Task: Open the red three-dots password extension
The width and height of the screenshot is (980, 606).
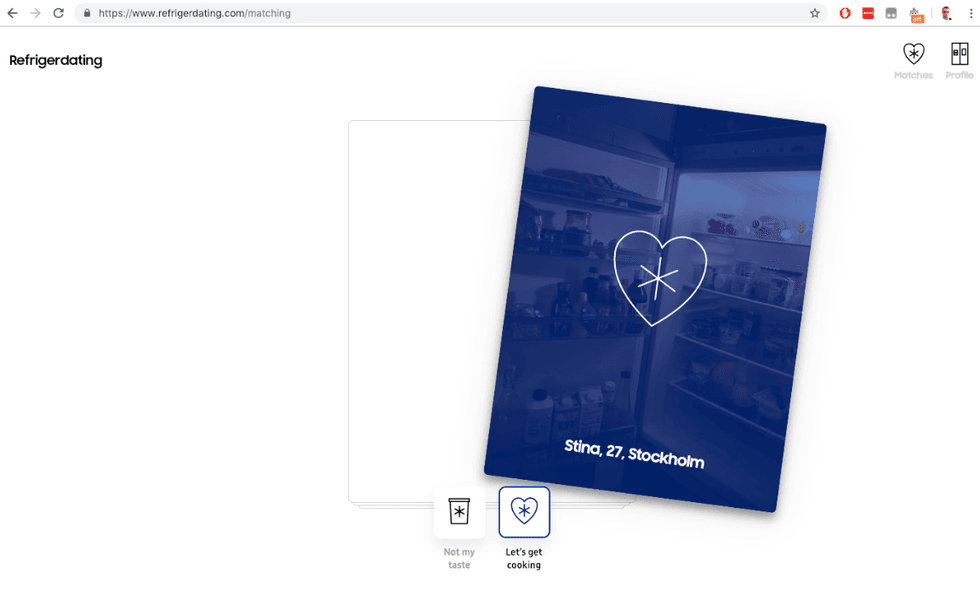Action: pos(868,13)
